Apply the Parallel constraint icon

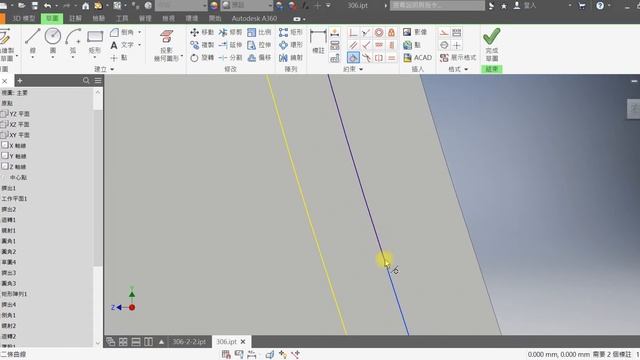point(353,45)
